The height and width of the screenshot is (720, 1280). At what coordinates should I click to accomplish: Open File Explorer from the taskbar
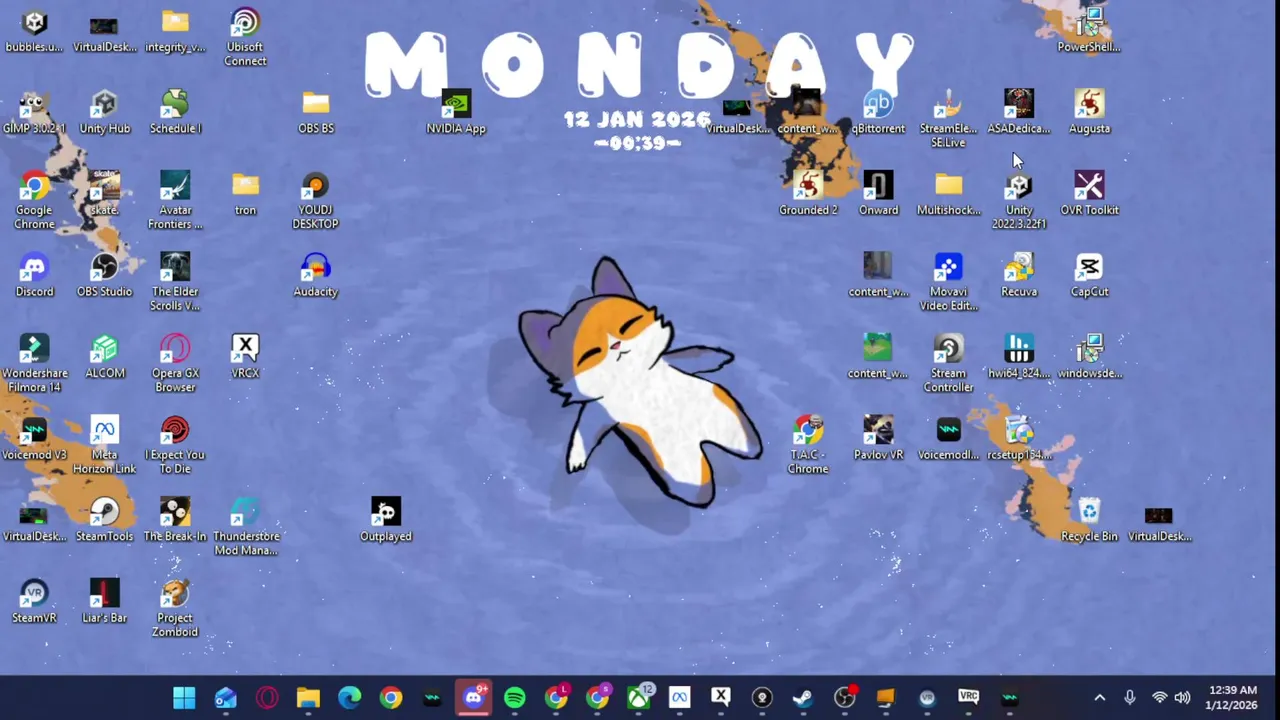308,698
